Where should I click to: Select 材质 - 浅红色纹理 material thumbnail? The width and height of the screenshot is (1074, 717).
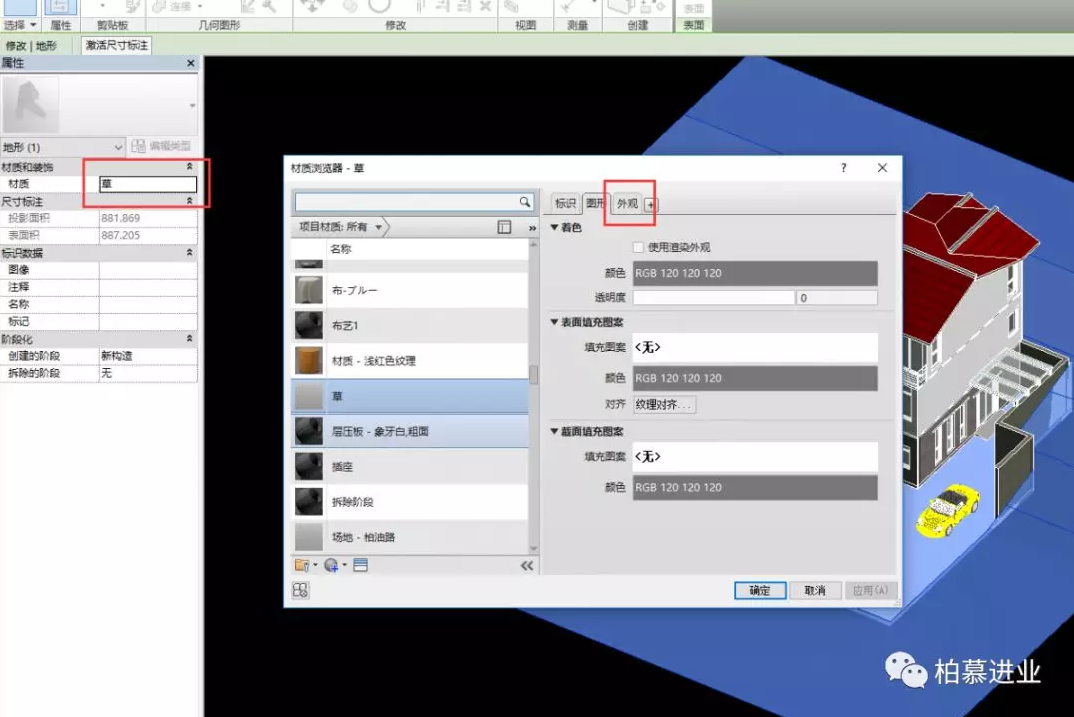tap(309, 361)
